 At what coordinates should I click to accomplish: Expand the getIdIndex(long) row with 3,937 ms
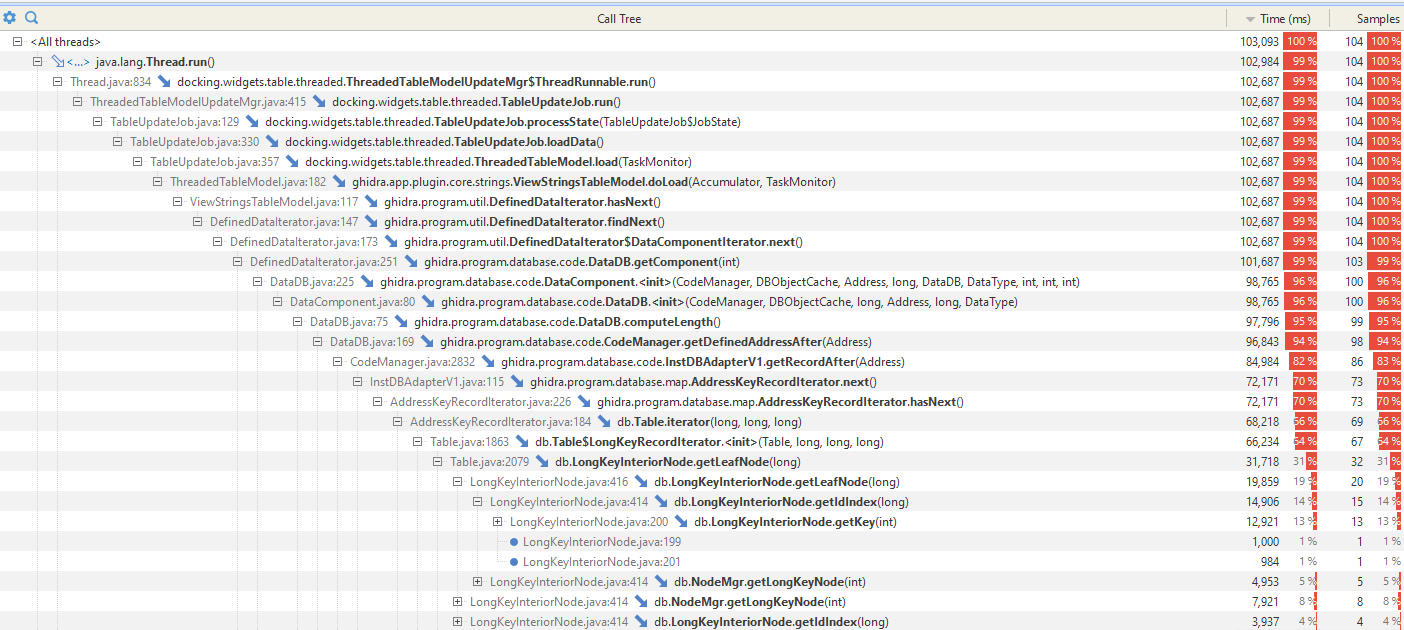[458, 622]
